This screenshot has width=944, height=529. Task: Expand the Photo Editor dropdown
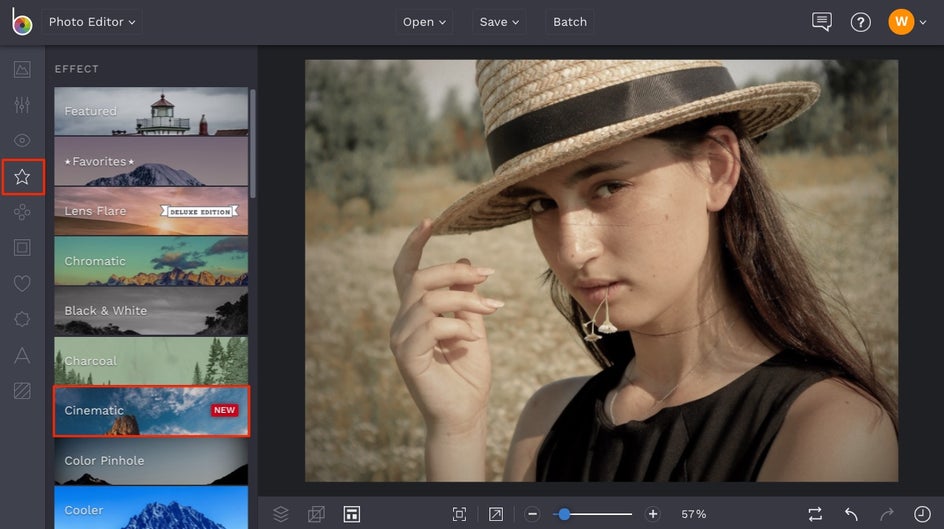pyautogui.click(x=91, y=22)
